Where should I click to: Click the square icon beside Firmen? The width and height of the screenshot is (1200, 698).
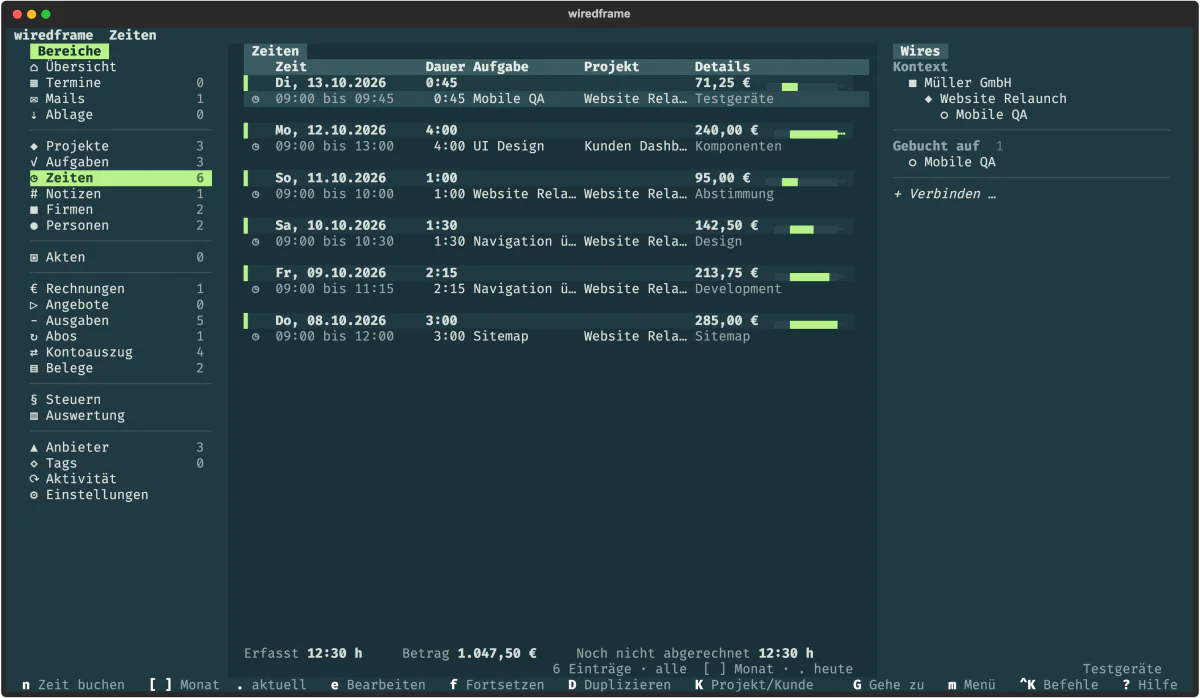[x=34, y=210]
